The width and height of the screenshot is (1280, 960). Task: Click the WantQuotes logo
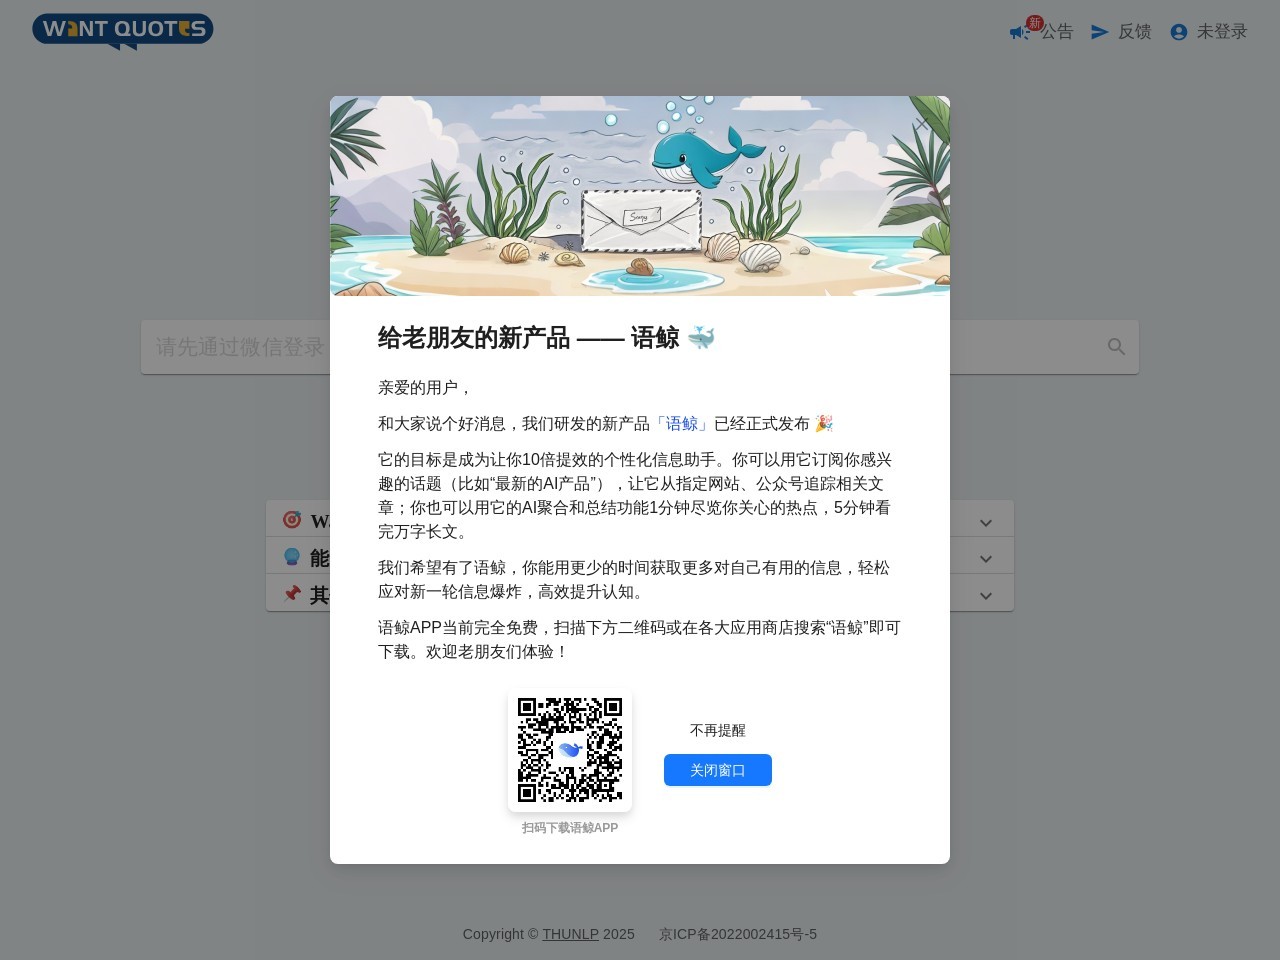point(123,30)
